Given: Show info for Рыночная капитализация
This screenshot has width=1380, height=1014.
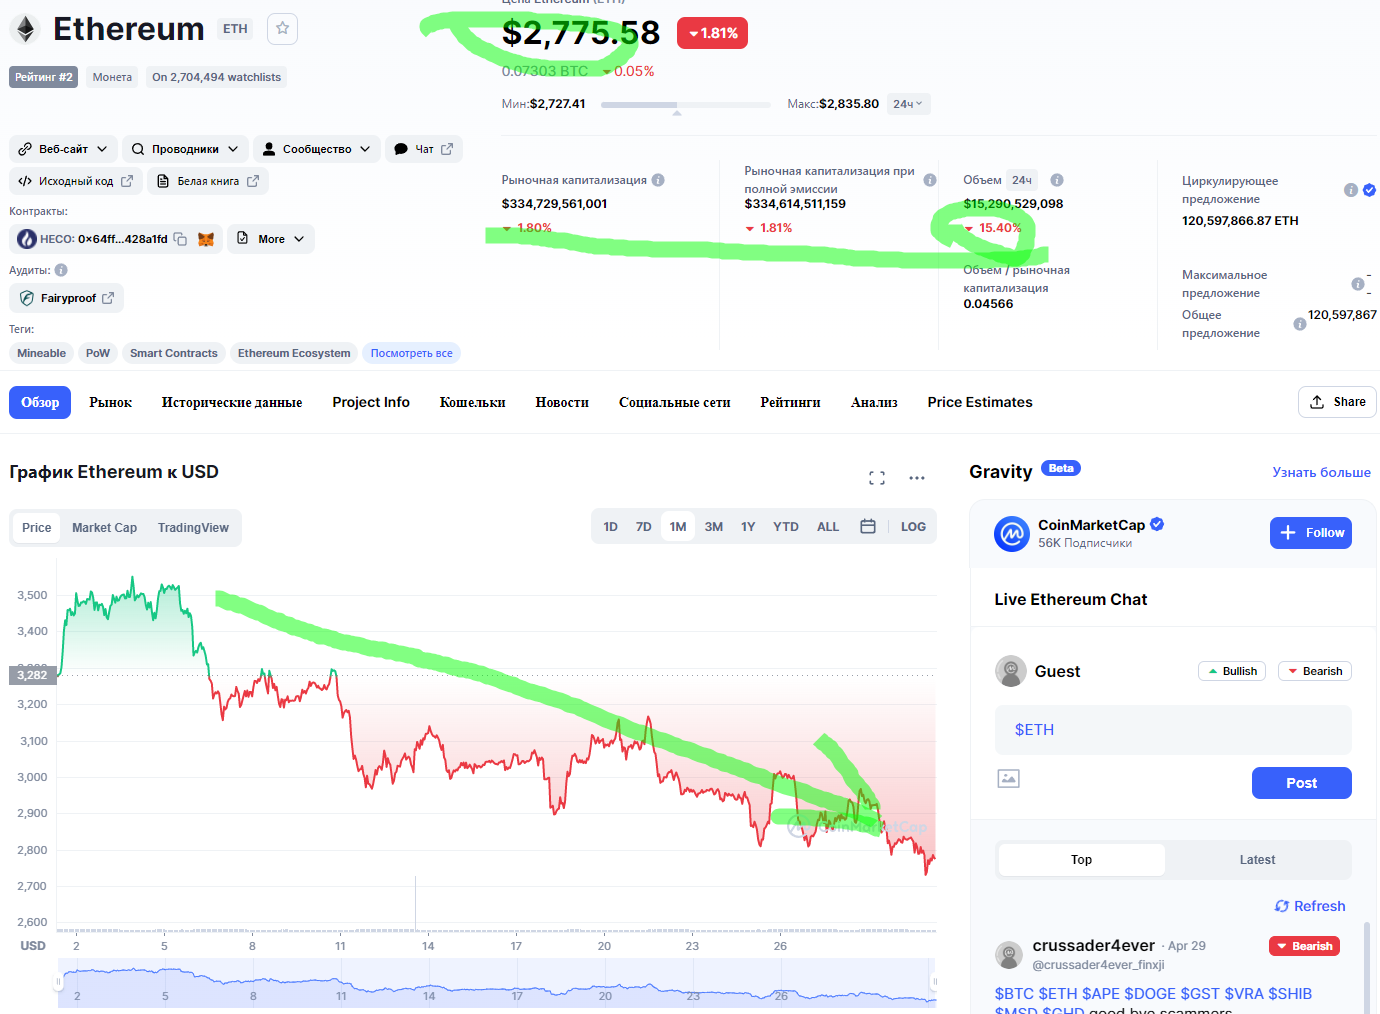Looking at the screenshot, I should coord(658,180).
